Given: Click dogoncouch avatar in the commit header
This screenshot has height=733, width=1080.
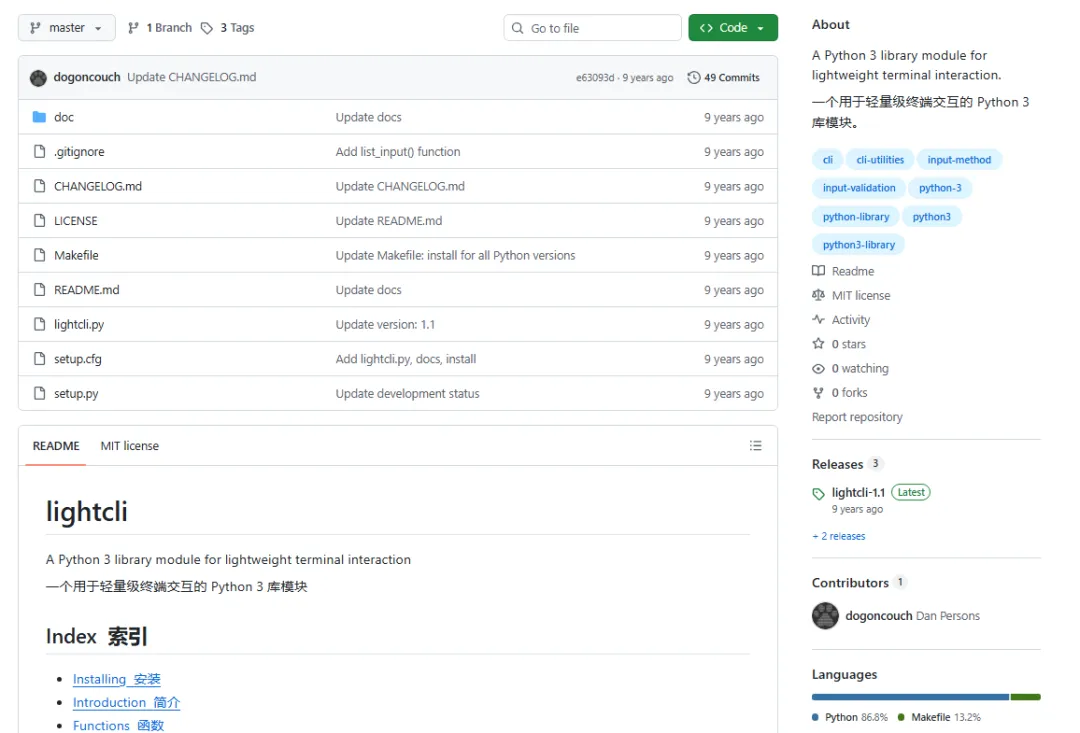Looking at the screenshot, I should 39,78.
